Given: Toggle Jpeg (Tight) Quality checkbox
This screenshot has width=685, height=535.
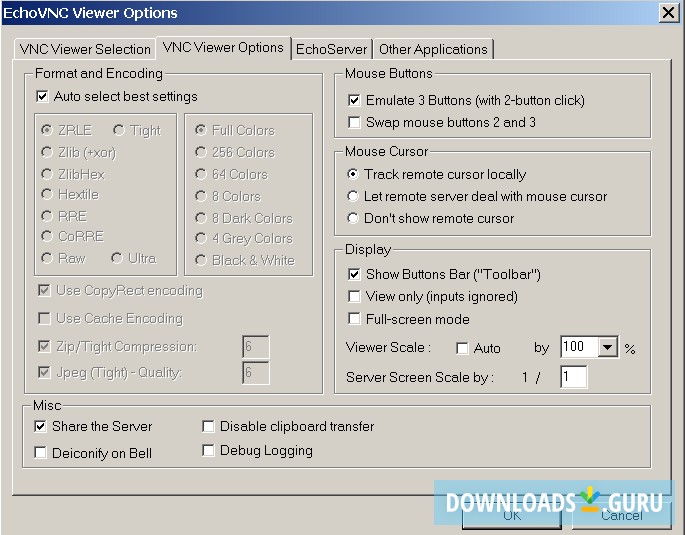Looking at the screenshot, I should pos(44,373).
